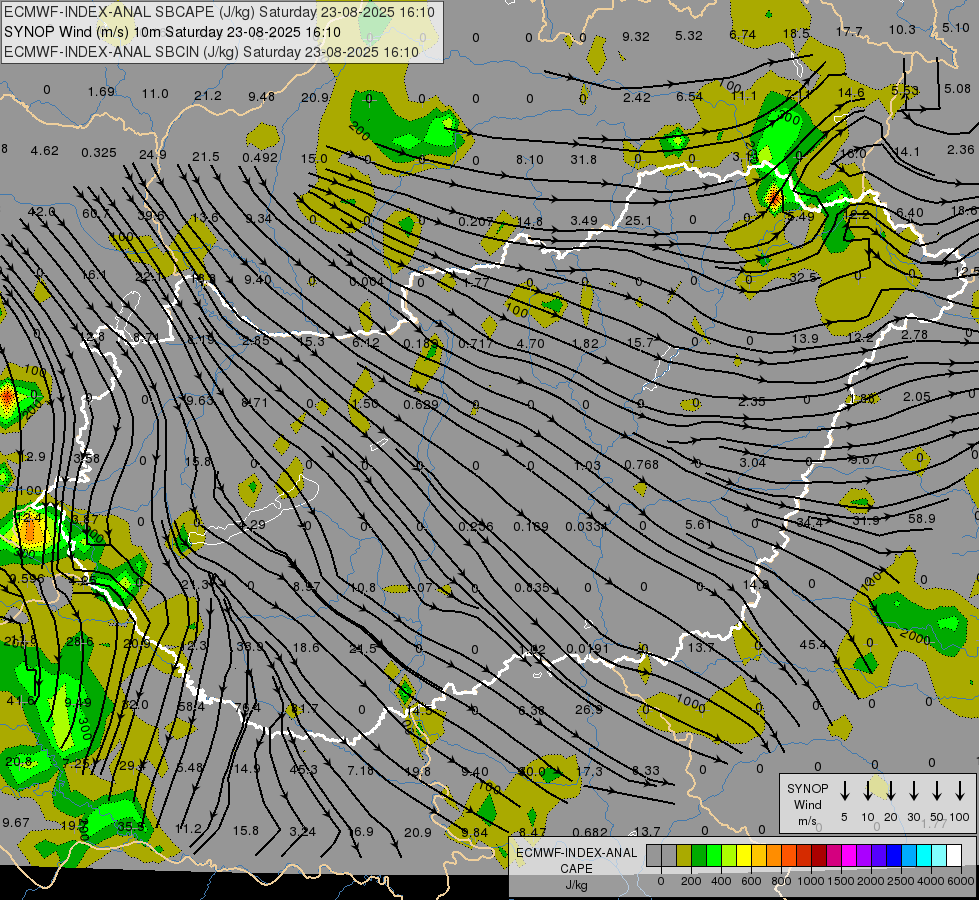The height and width of the screenshot is (900, 979).
Task: Click the map value 3.04
Action: click(752, 463)
